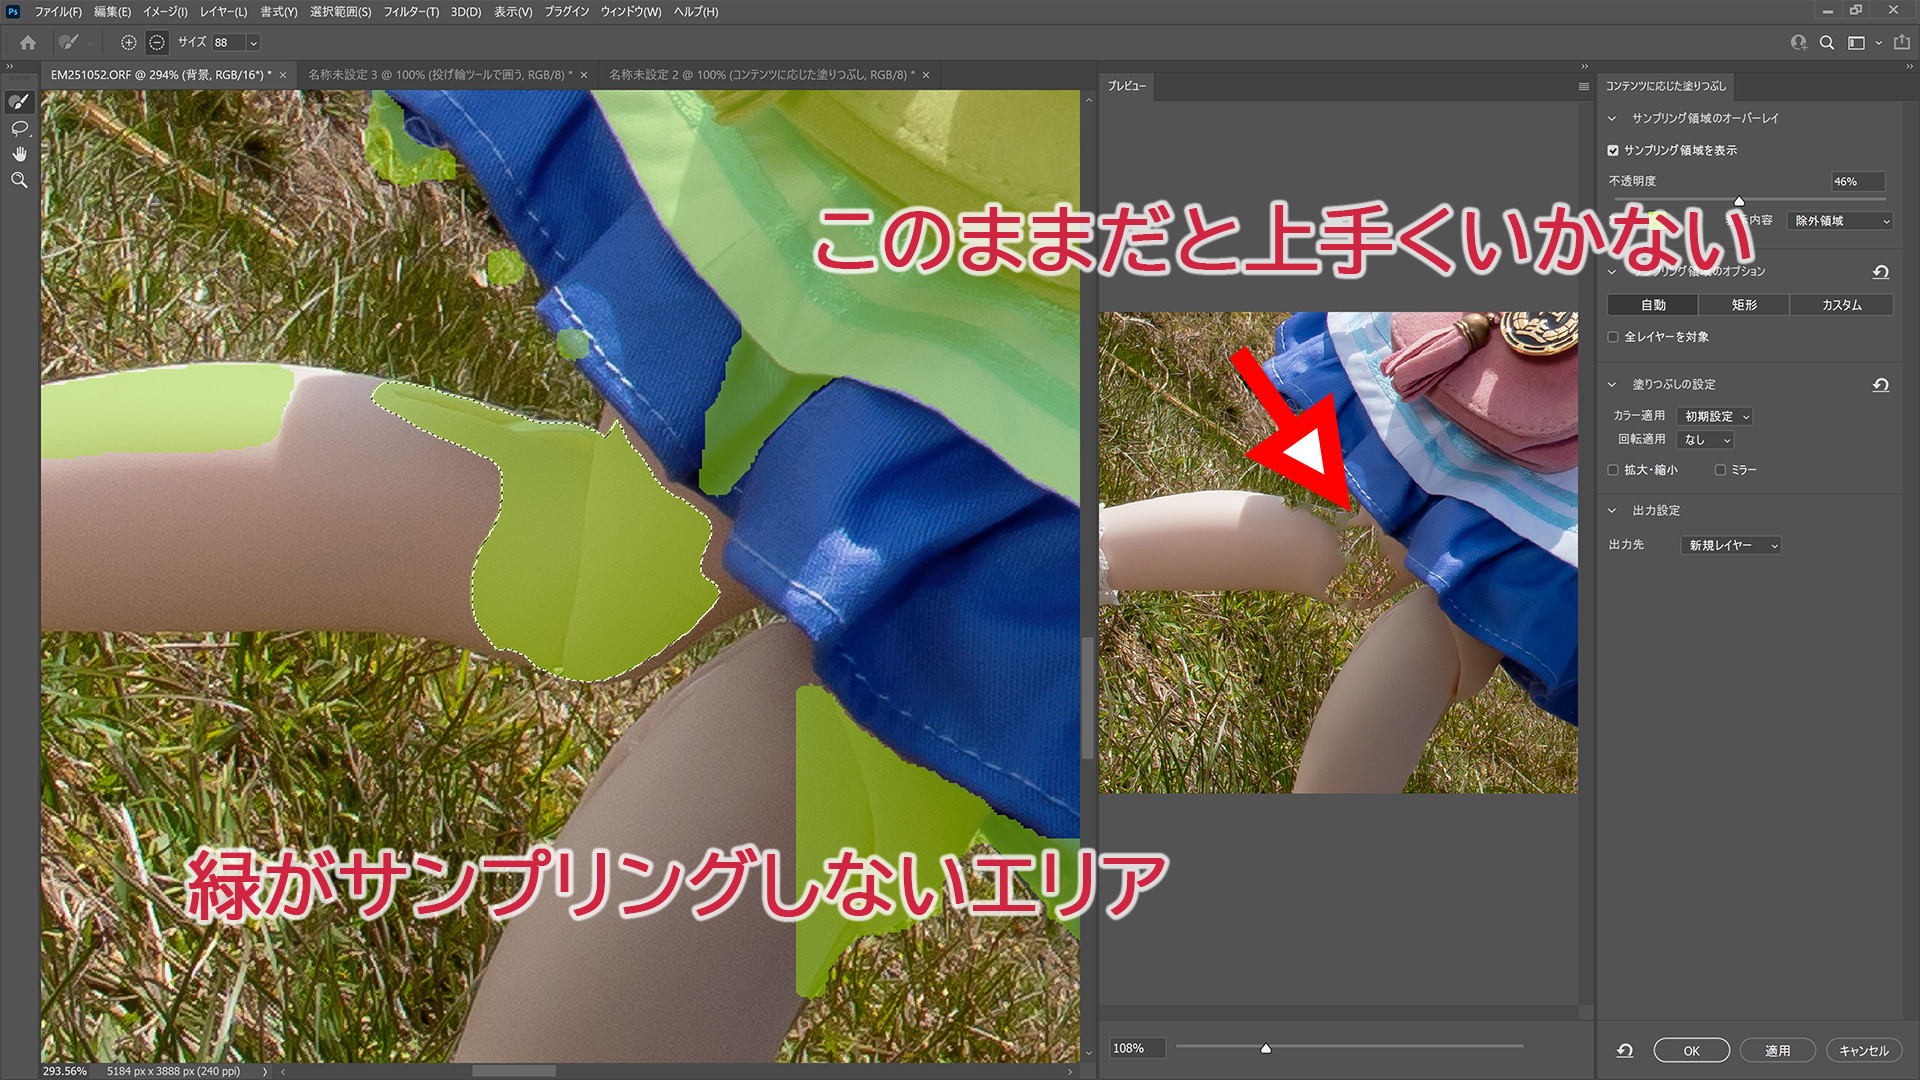Select the Sampling Brush tool in the left toolbar

[19, 102]
